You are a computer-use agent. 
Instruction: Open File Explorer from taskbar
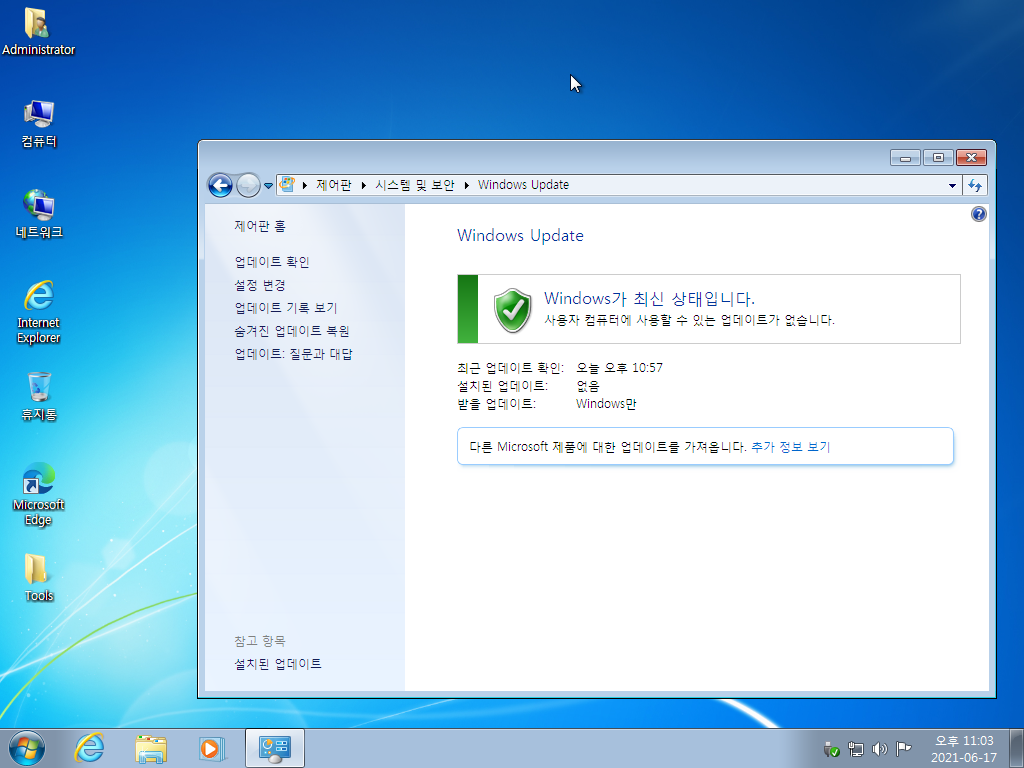(x=151, y=748)
